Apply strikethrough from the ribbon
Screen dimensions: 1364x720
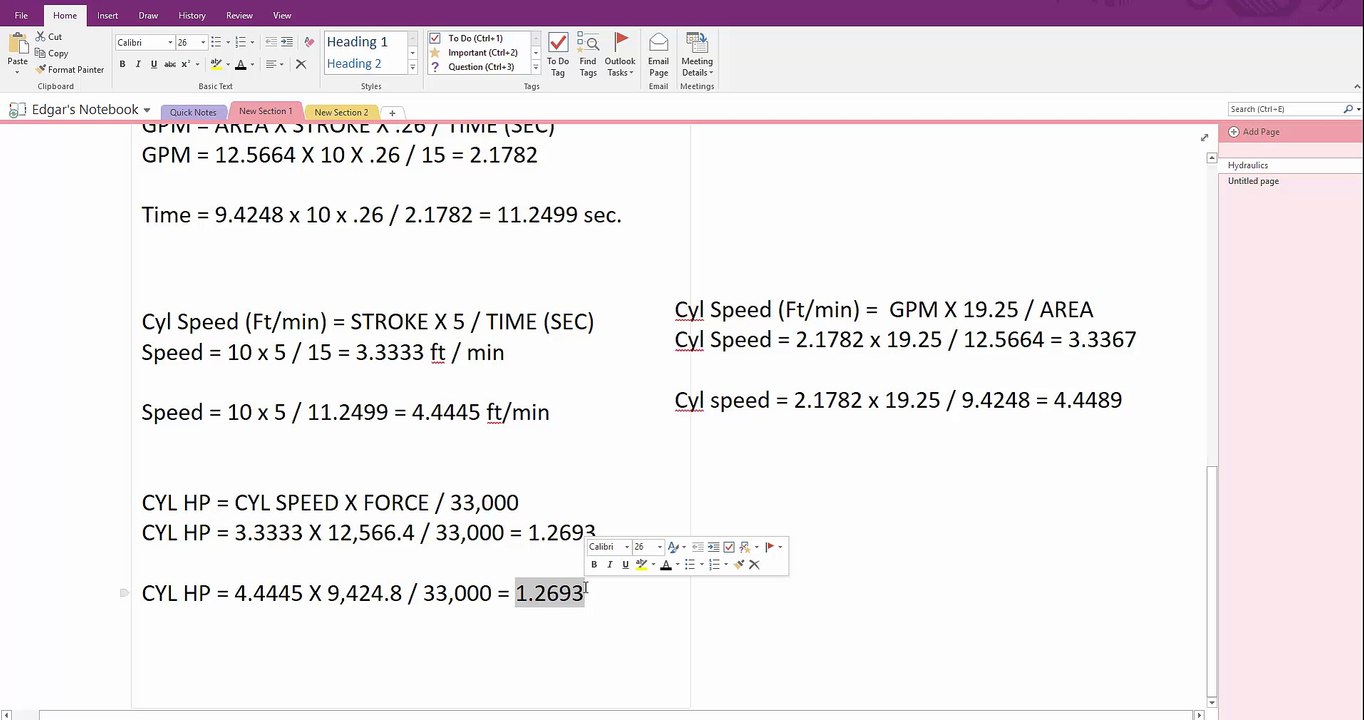pos(169,64)
